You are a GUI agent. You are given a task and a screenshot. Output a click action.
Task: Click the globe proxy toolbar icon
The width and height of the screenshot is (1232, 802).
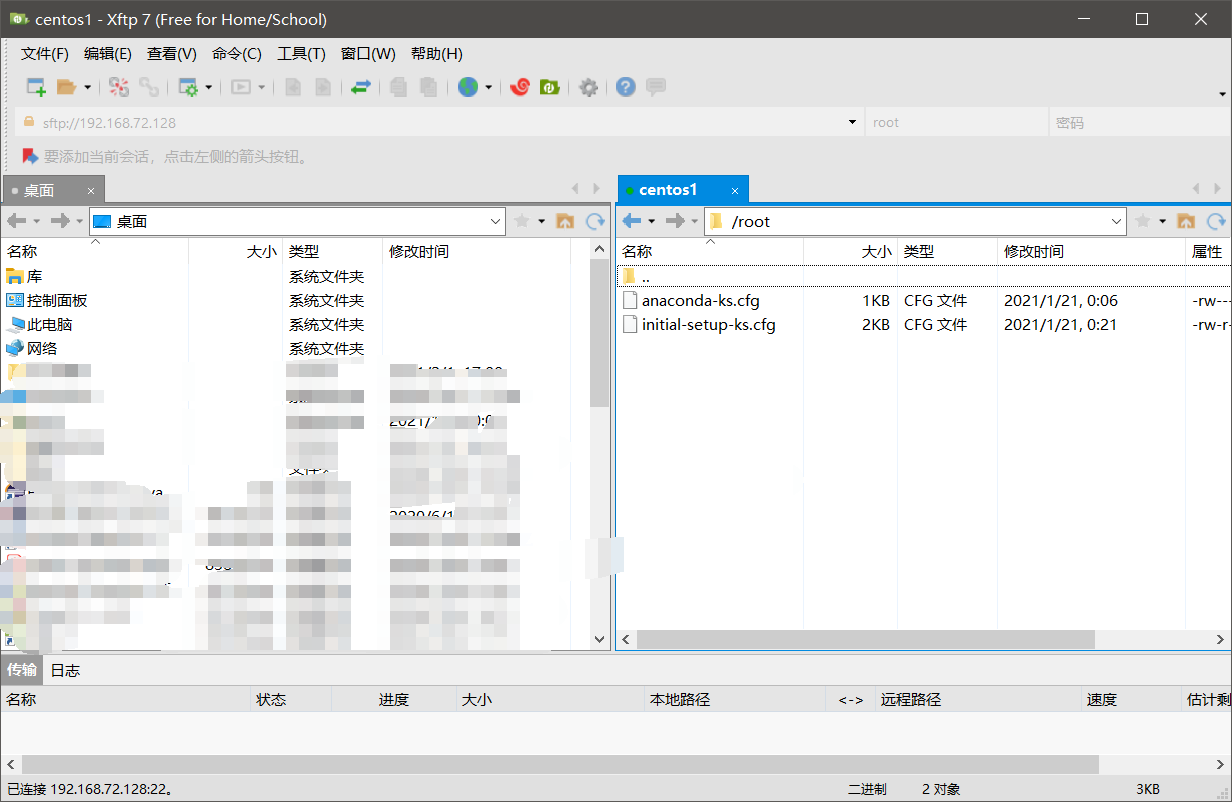tap(468, 87)
